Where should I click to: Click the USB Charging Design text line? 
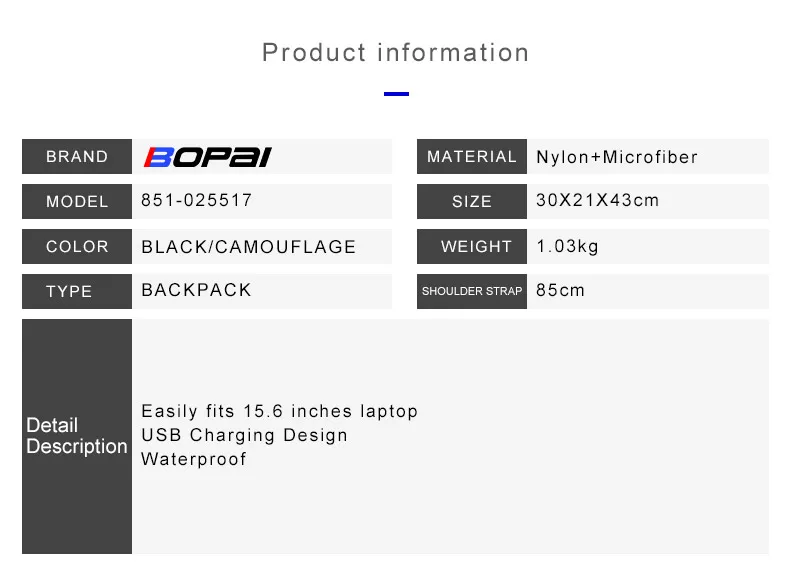pyautogui.click(x=244, y=435)
